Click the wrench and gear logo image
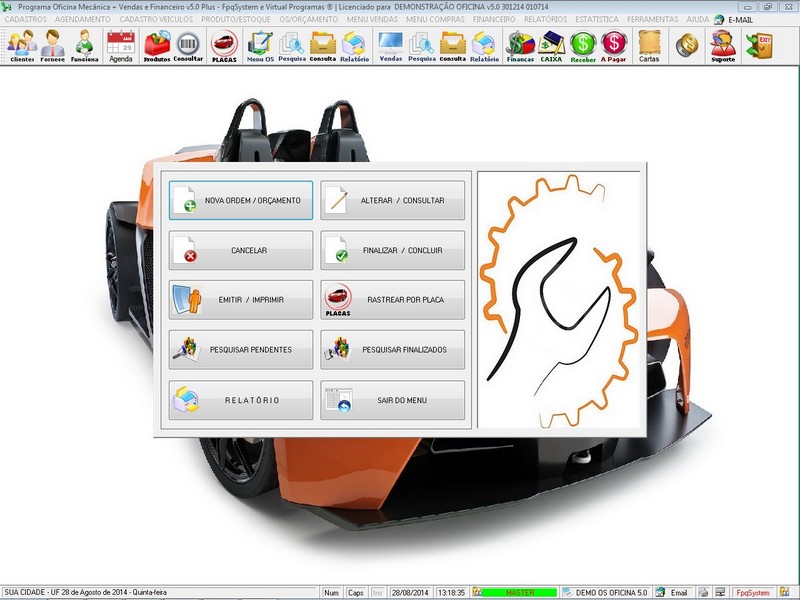Viewport: 800px width, 600px height. [559, 300]
